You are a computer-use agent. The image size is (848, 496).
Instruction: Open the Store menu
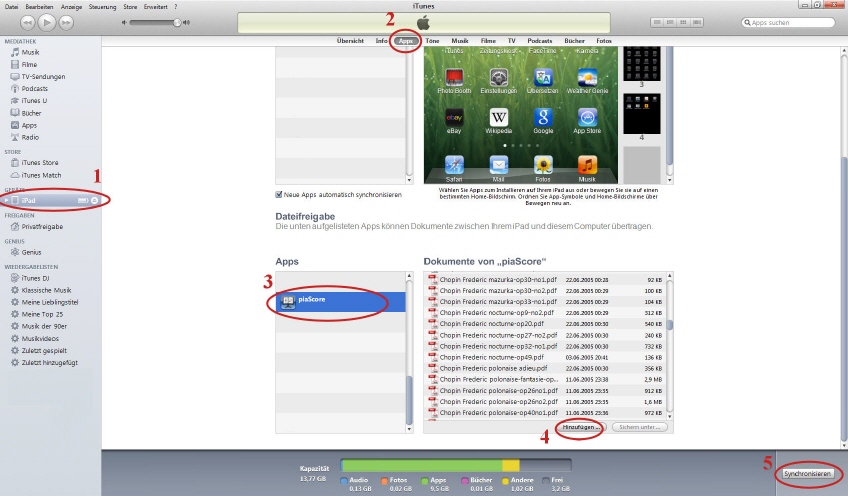(130, 6)
